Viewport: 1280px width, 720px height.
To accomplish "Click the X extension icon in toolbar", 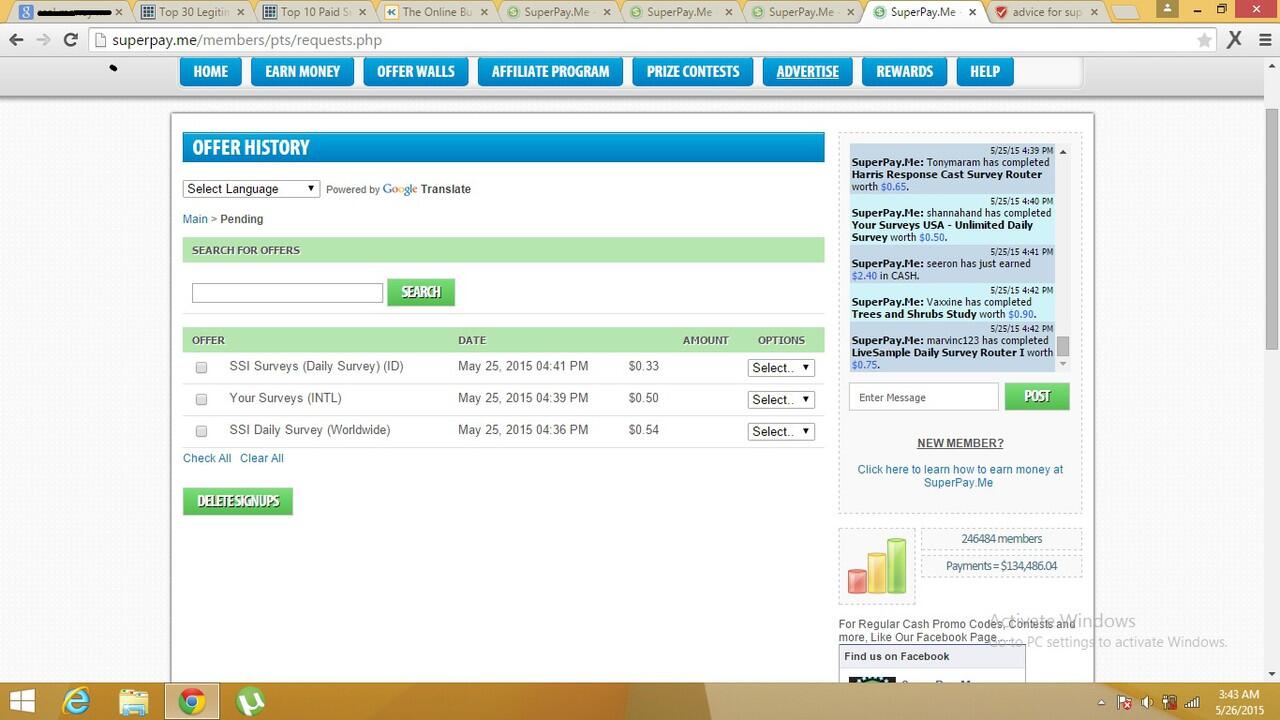I will tap(1235, 39).
